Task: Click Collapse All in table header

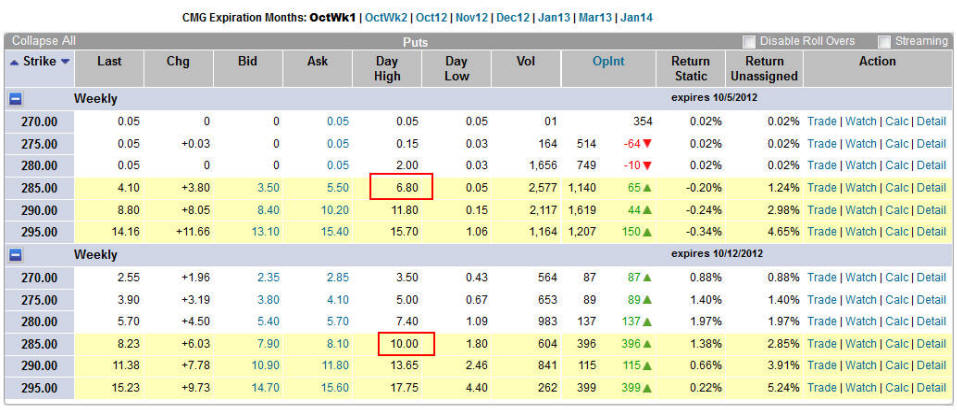Action: click(x=43, y=41)
